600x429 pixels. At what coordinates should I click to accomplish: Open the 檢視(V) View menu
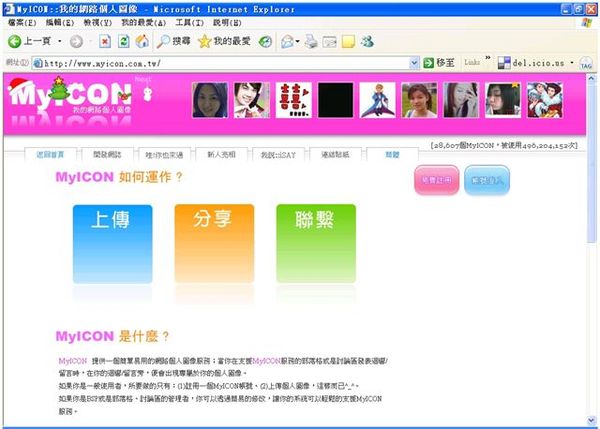pyautogui.click(x=98, y=23)
